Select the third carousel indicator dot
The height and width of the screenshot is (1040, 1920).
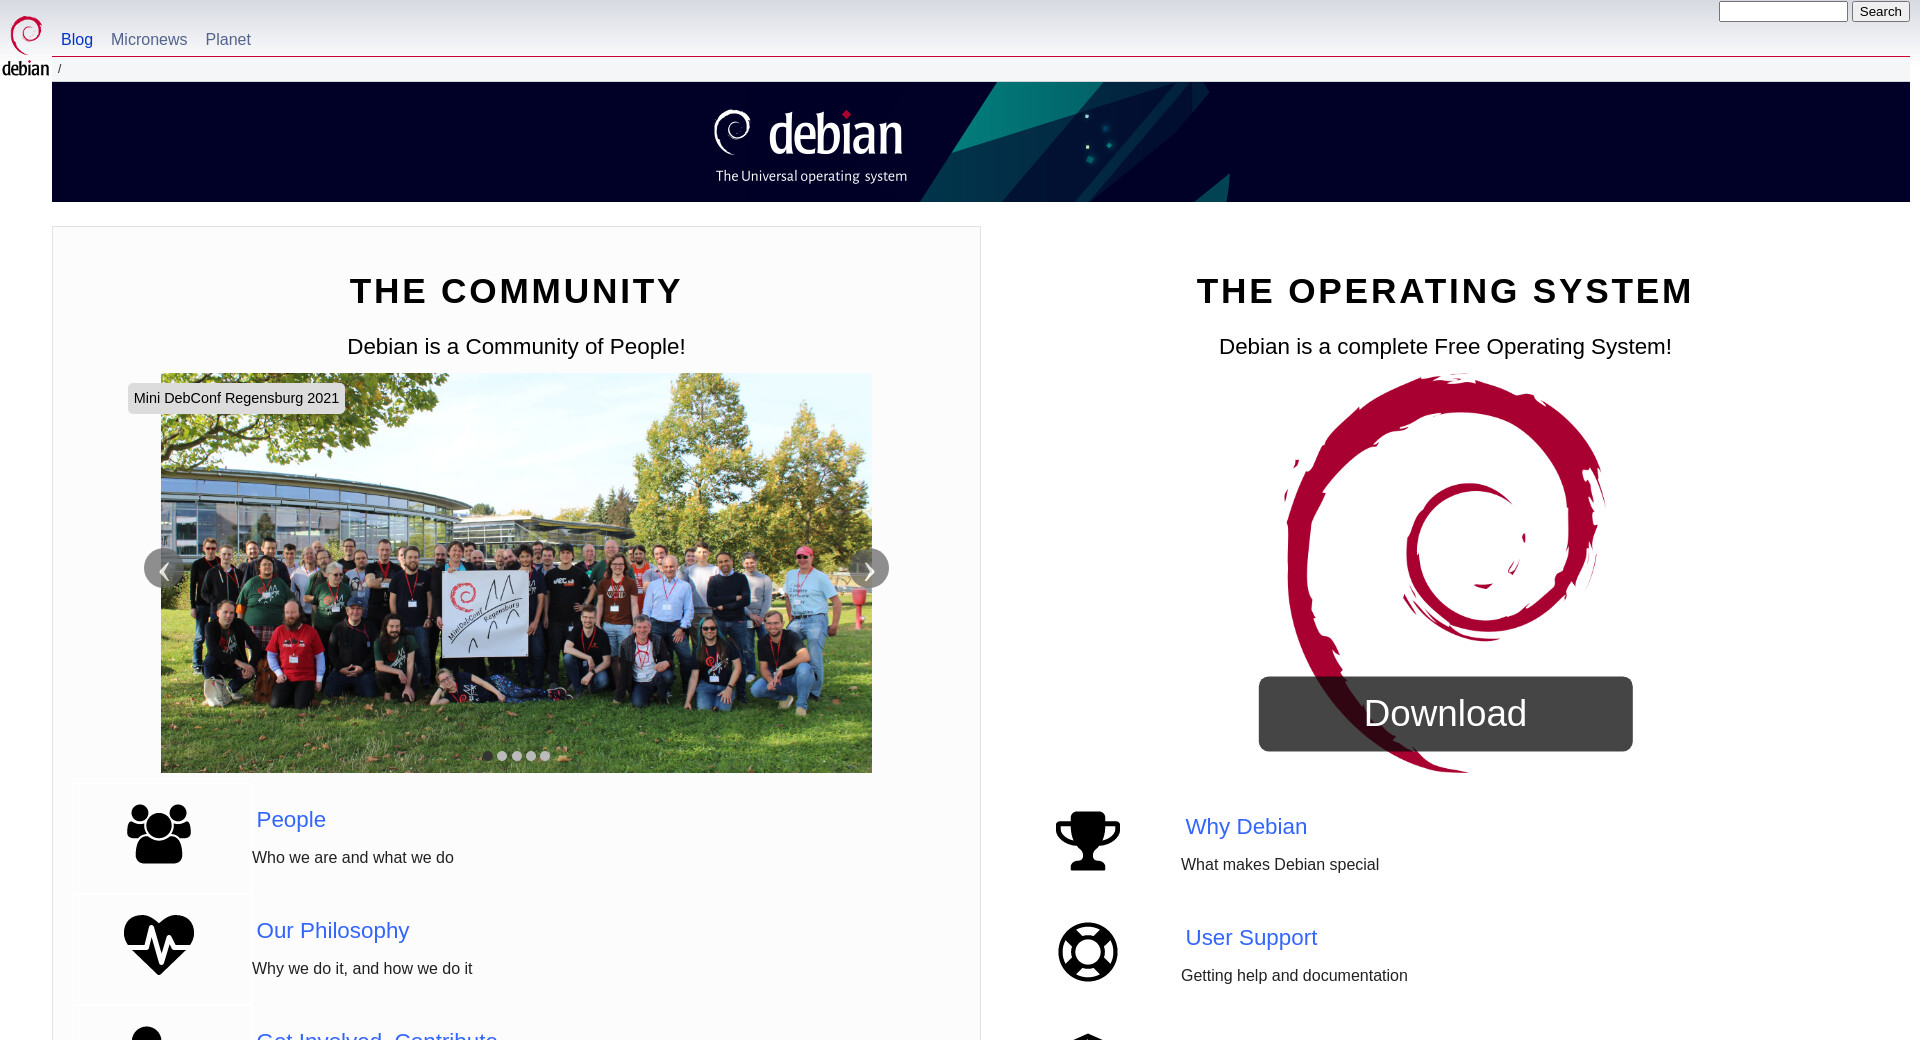(x=517, y=756)
